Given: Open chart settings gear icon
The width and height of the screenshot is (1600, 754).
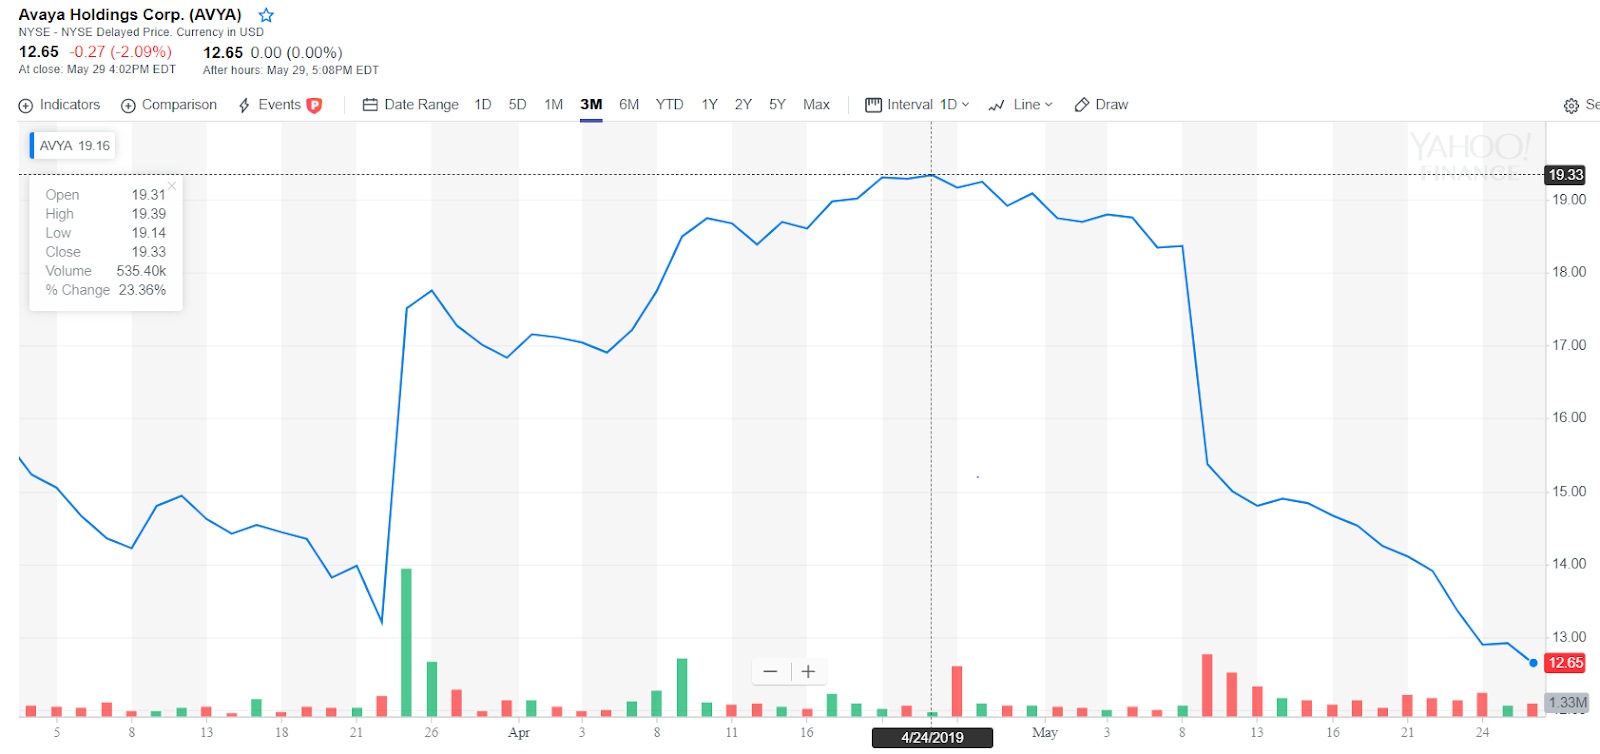Looking at the screenshot, I should (x=1571, y=106).
